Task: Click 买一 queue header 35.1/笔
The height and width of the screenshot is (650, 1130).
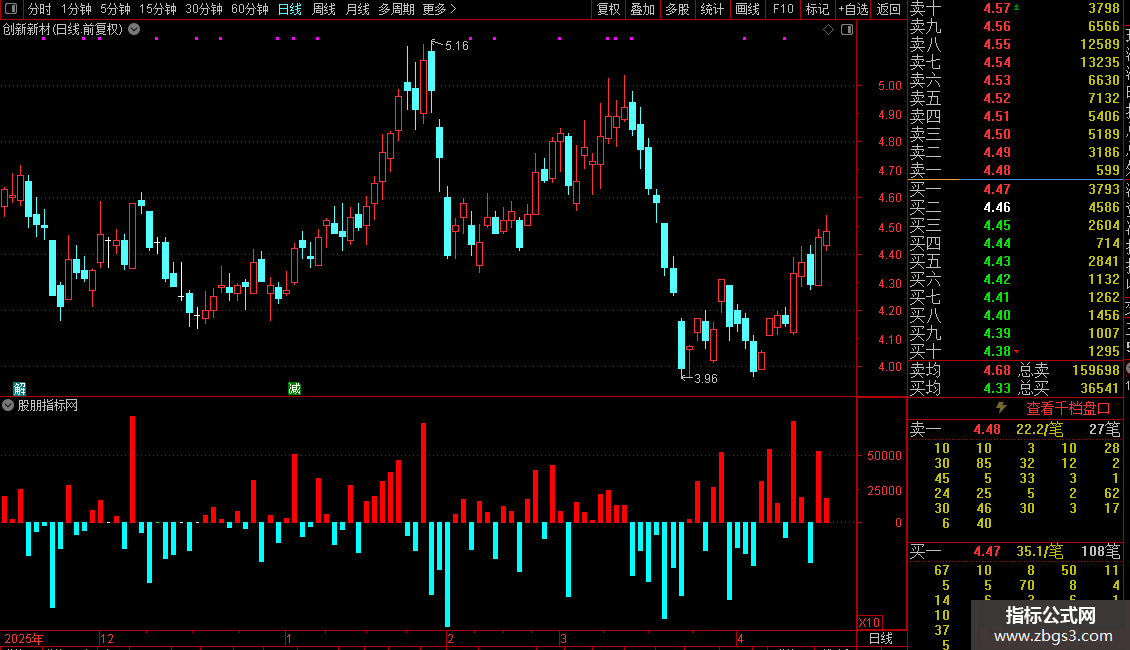Action: pyautogui.click(x=1039, y=551)
